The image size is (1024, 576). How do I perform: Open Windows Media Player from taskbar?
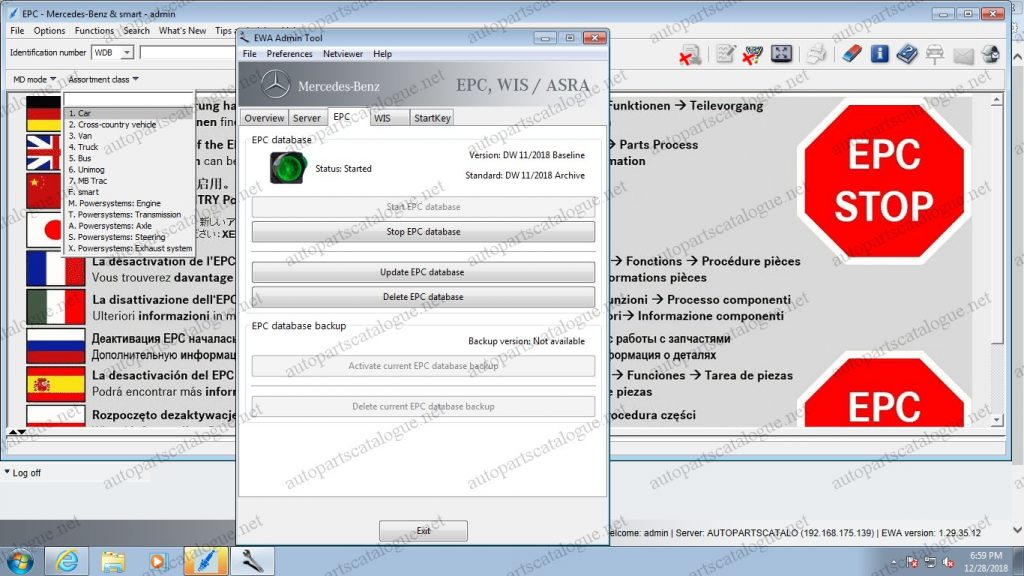[x=157, y=561]
